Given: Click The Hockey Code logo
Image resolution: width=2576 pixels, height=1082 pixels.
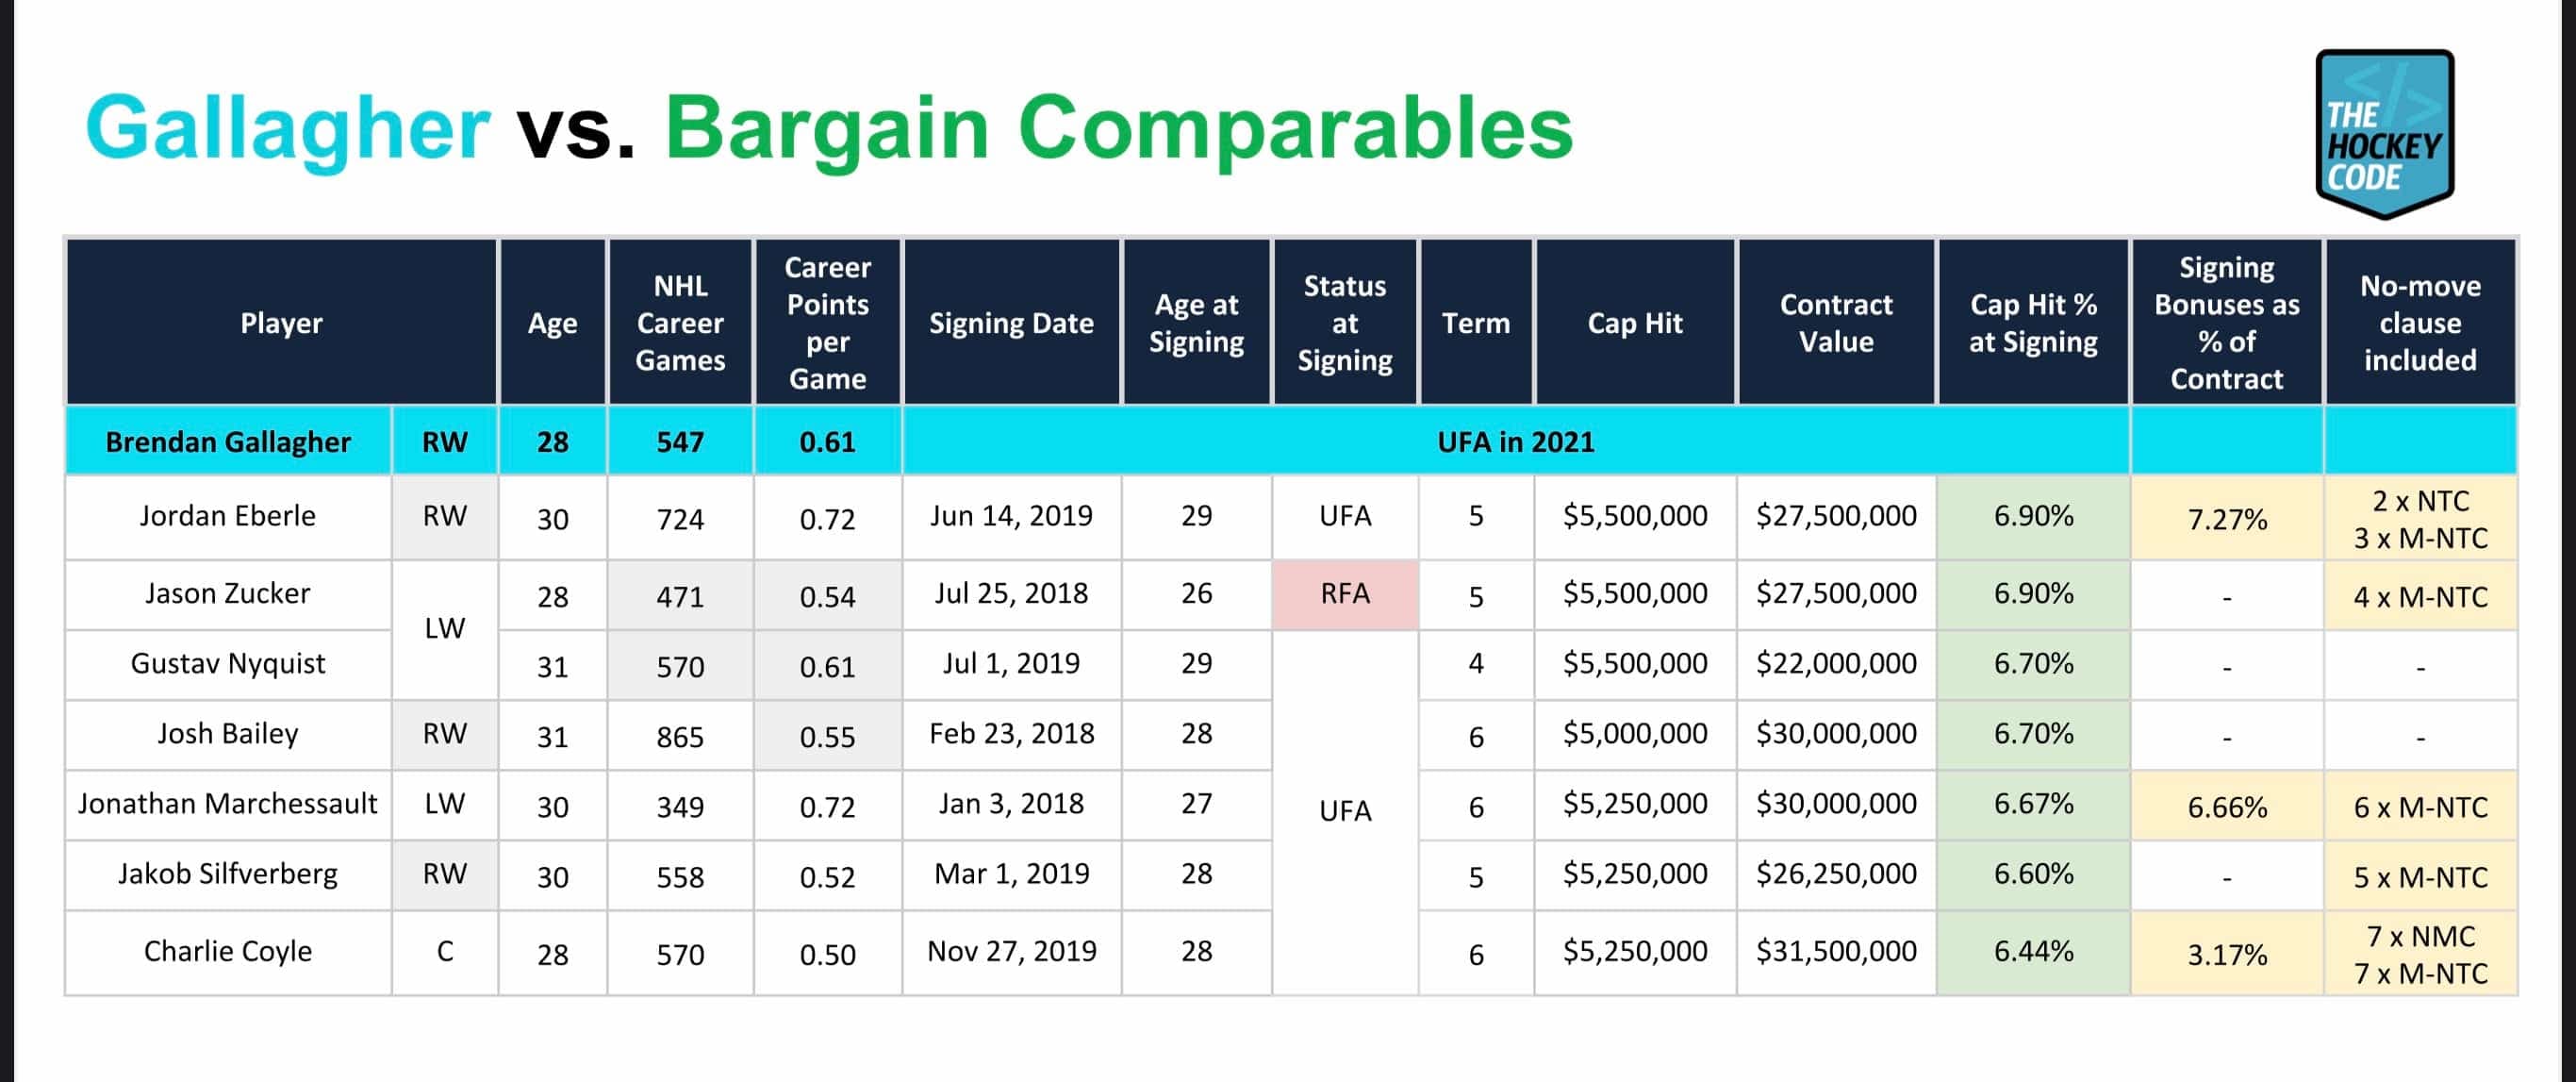Looking at the screenshot, I should tap(2384, 134).
